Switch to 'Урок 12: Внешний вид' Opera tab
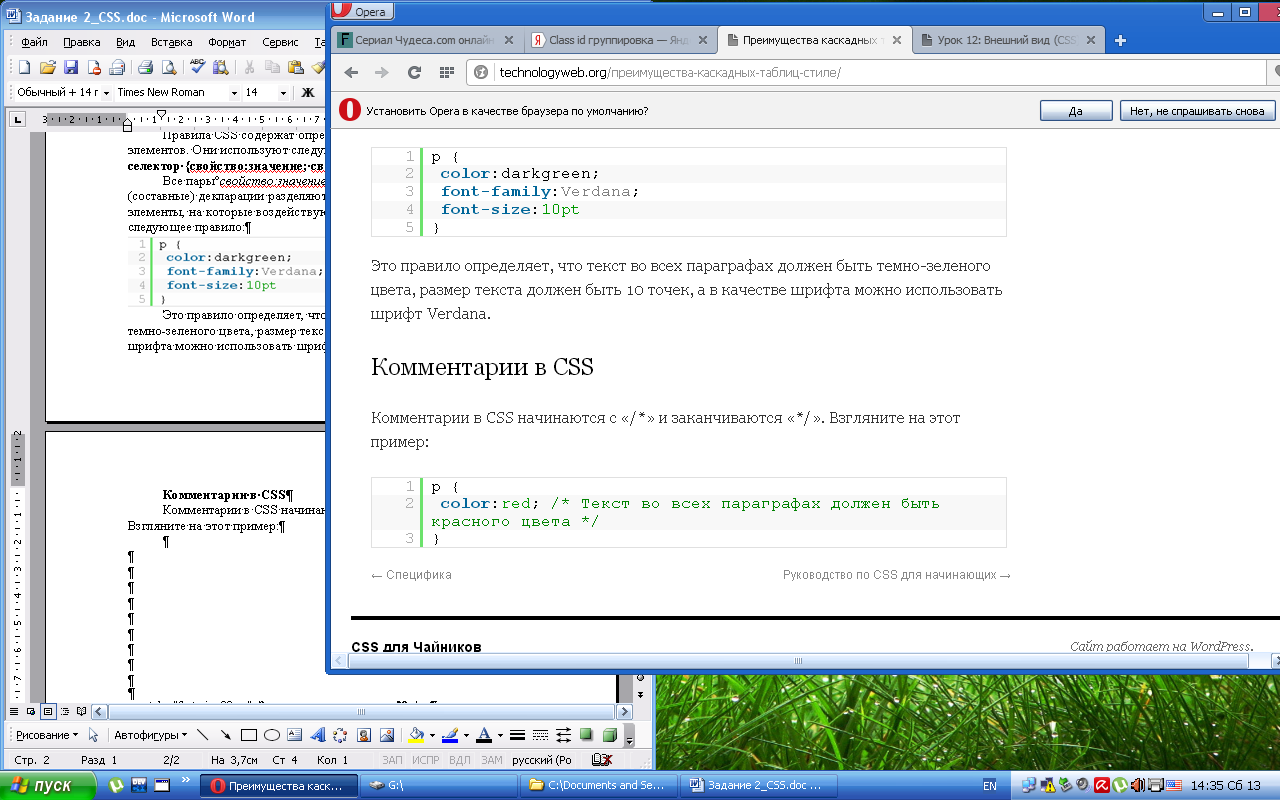The height and width of the screenshot is (800, 1280). point(1009,41)
